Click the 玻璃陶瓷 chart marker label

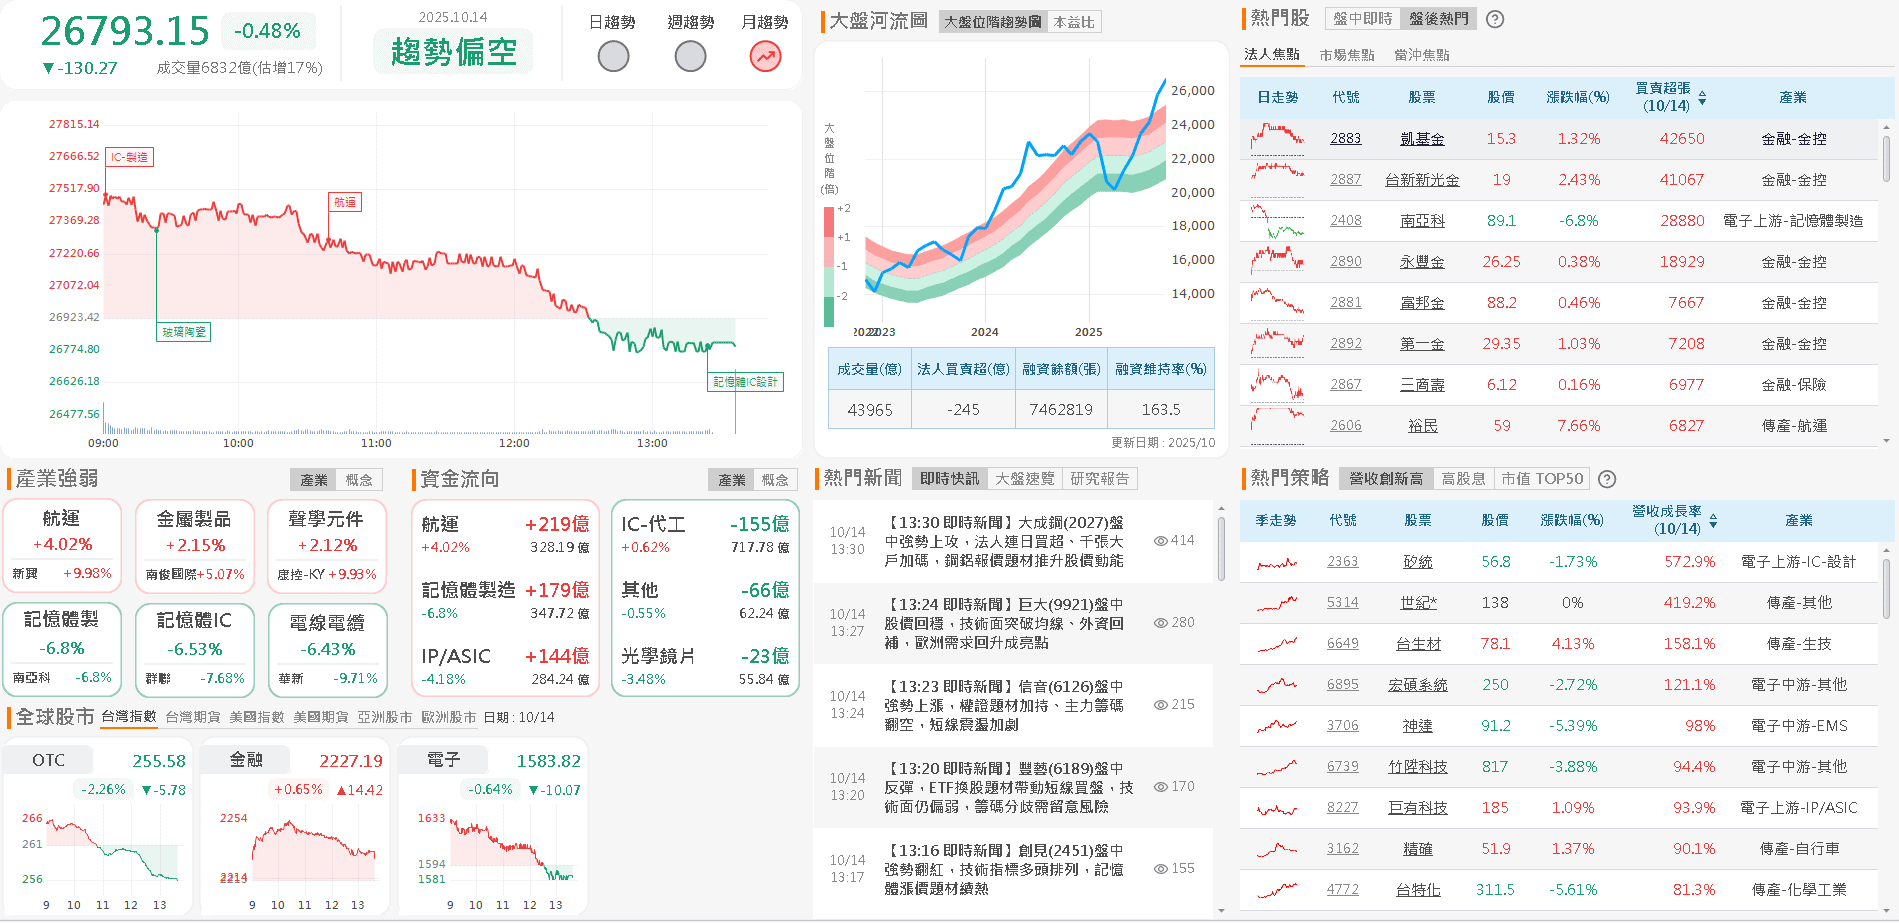[x=184, y=332]
